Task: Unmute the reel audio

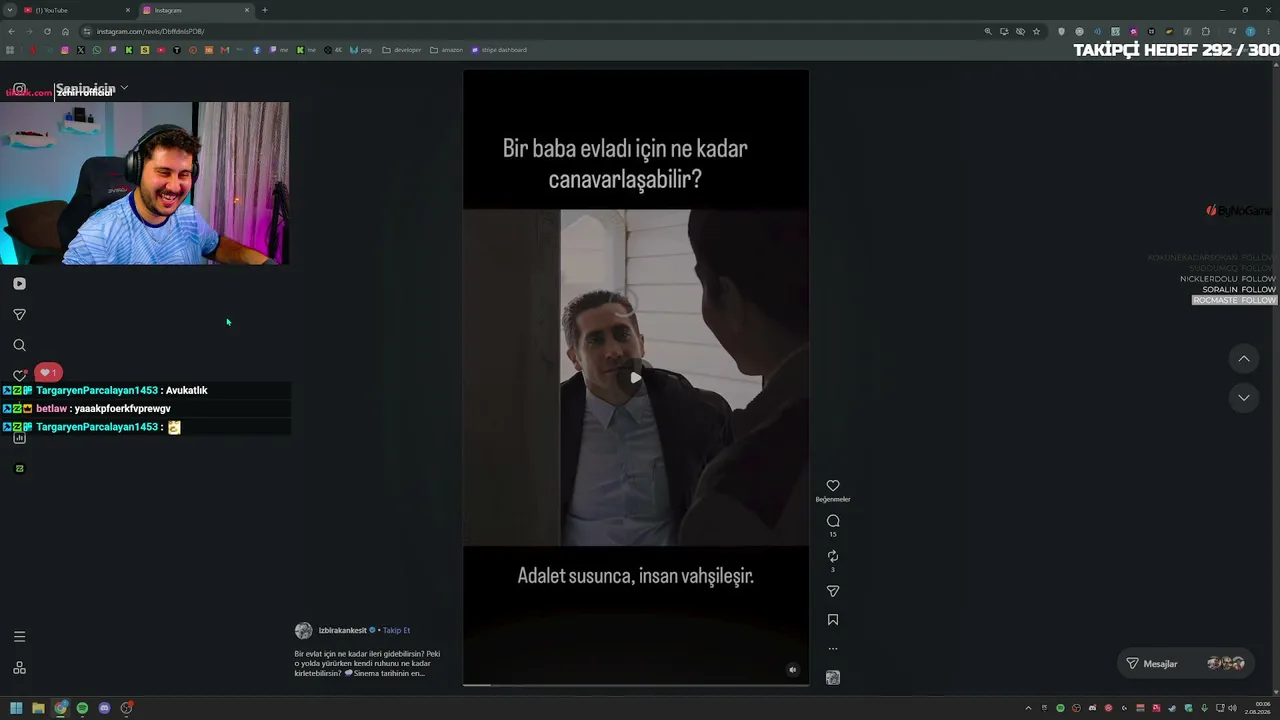Action: (793, 670)
